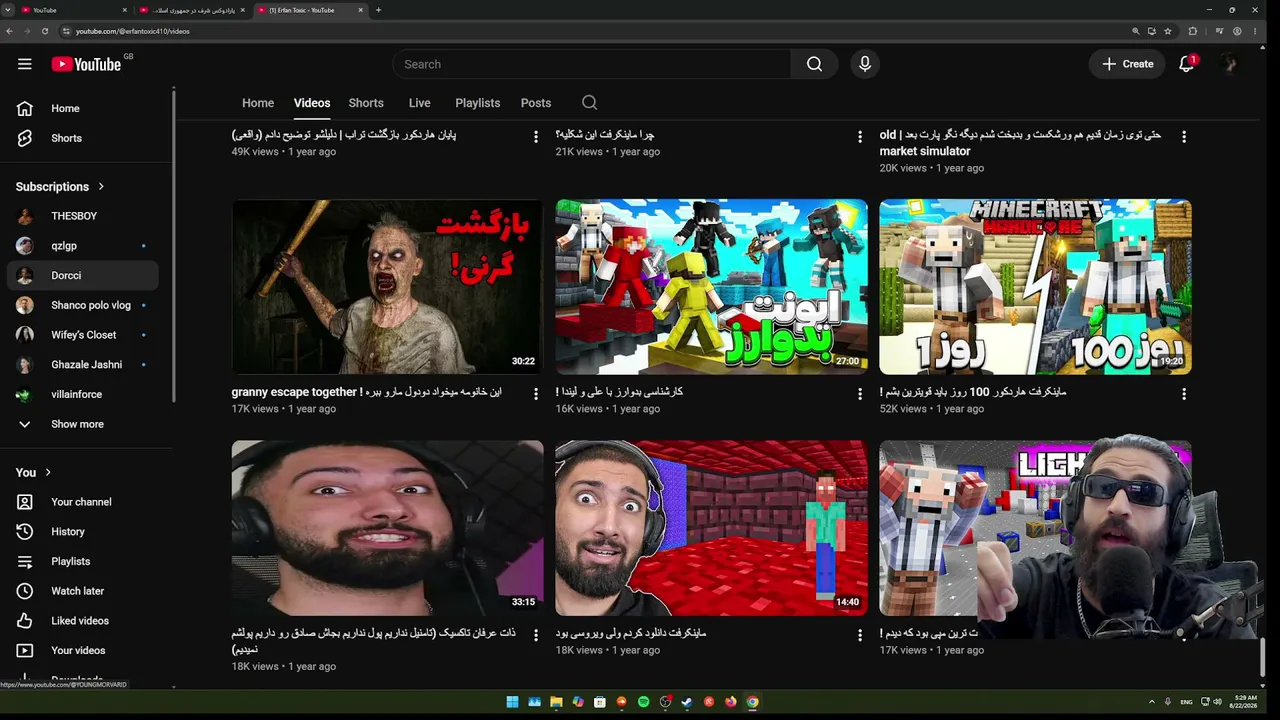Open the Posts channel tab
The height and width of the screenshot is (720, 1280).
point(536,103)
